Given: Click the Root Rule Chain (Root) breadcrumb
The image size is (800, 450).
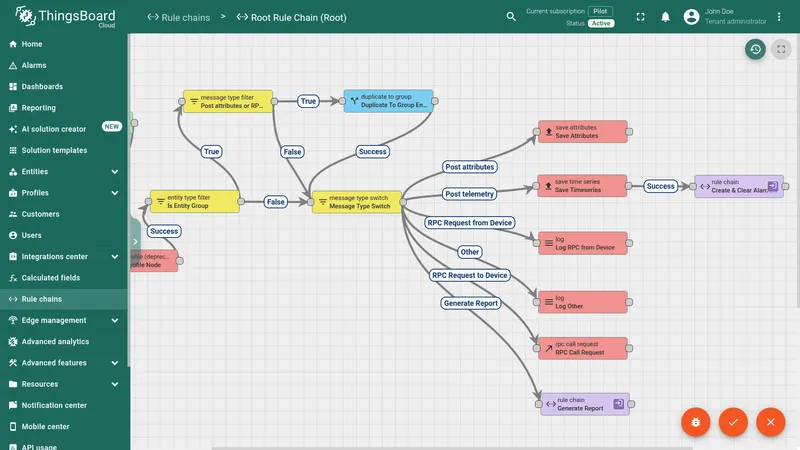Looking at the screenshot, I should [291, 17].
